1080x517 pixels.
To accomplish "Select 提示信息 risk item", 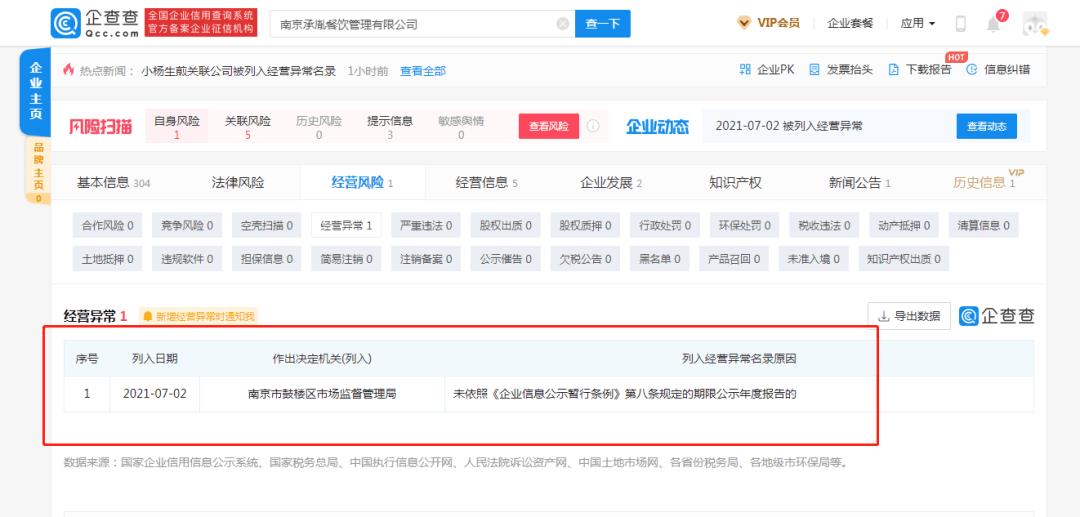I will tap(390, 127).
